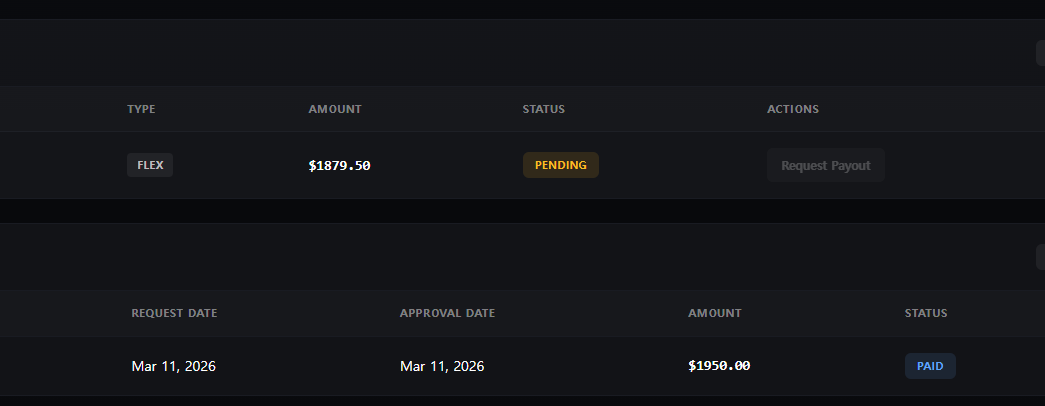Sort by the APPROVAL DATE column header

447,313
